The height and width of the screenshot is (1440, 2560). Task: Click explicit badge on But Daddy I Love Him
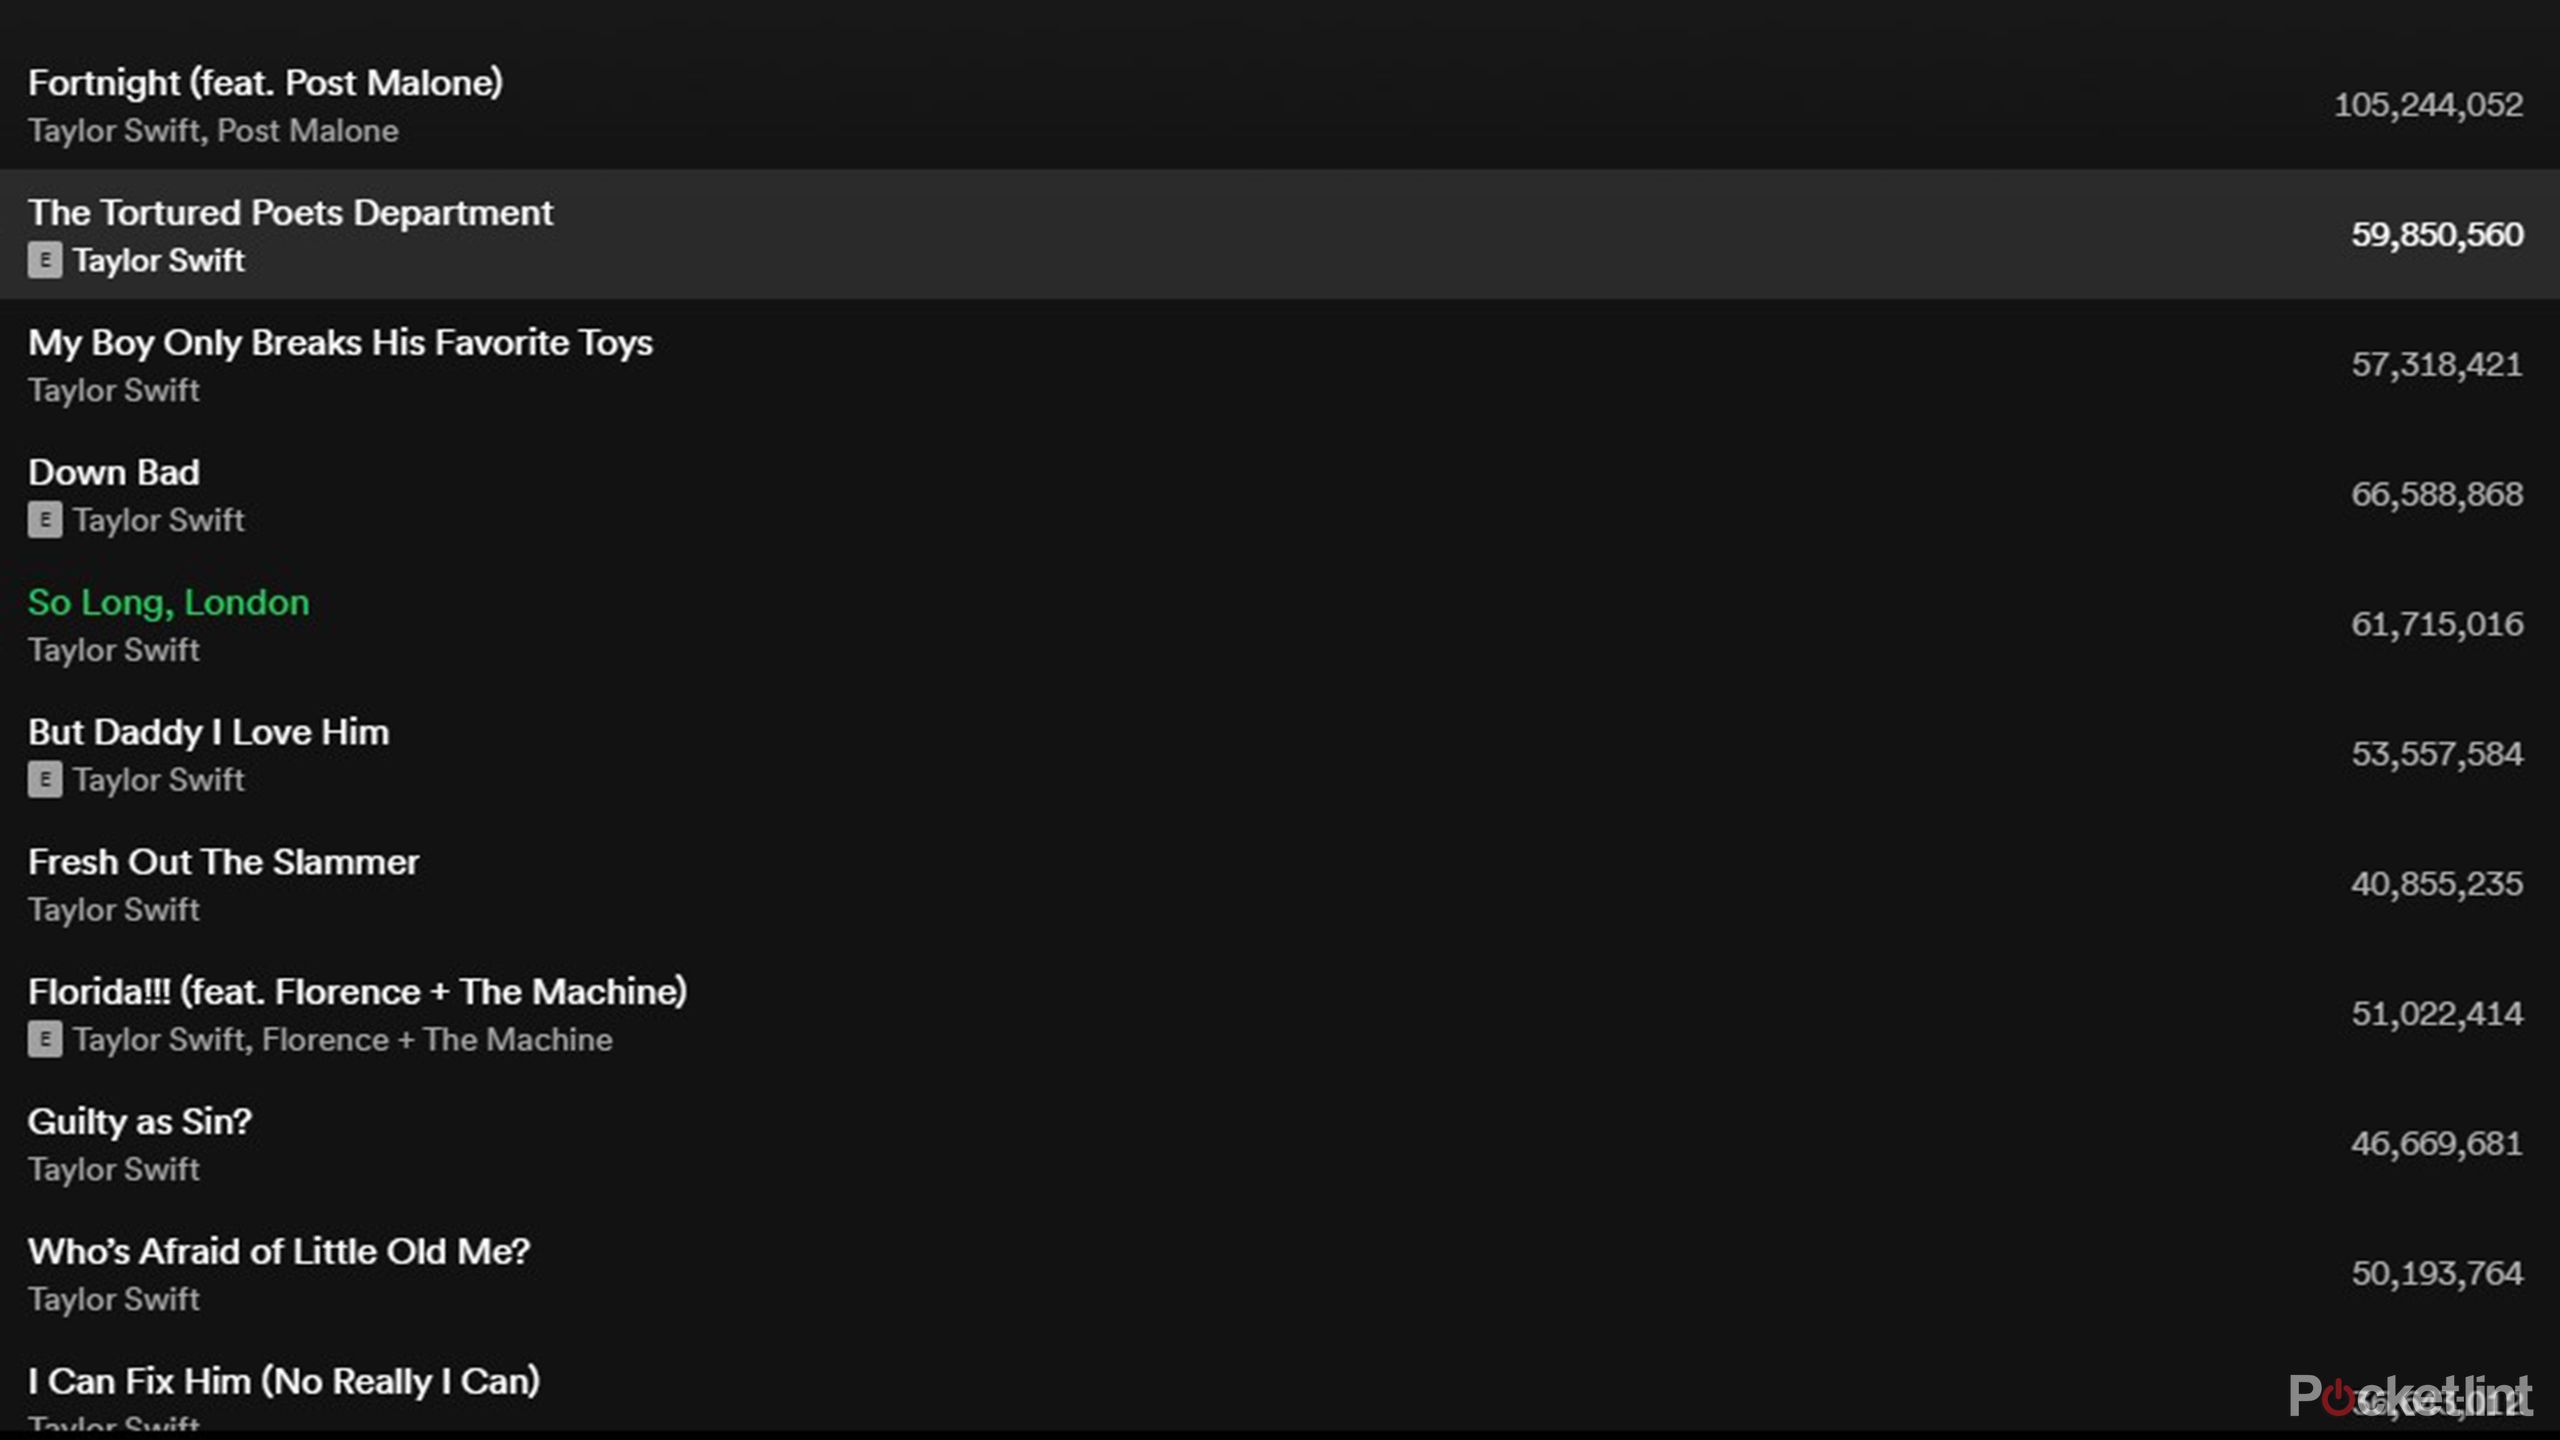[x=45, y=780]
